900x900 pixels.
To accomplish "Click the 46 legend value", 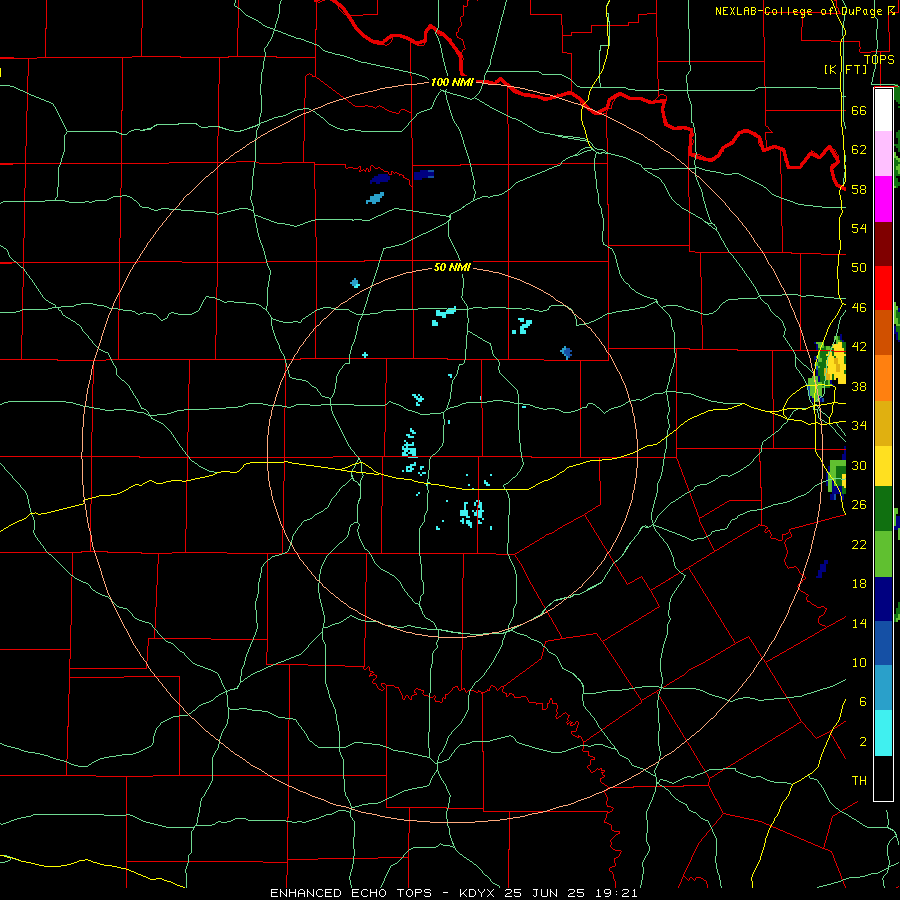I will (x=859, y=307).
